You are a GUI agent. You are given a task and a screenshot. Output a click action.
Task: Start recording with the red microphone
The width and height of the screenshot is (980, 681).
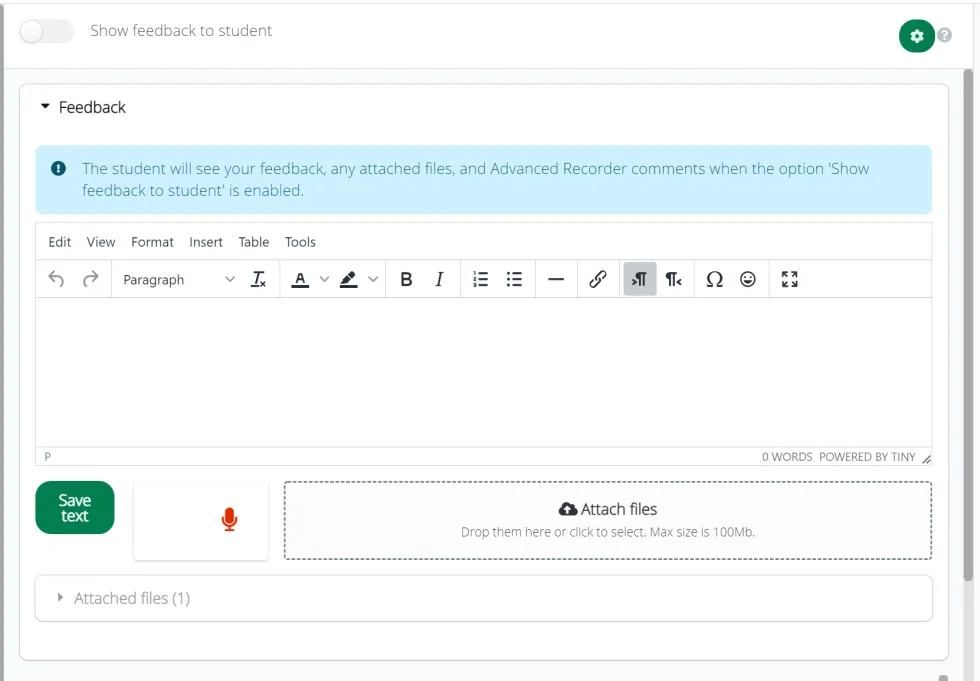coord(229,519)
